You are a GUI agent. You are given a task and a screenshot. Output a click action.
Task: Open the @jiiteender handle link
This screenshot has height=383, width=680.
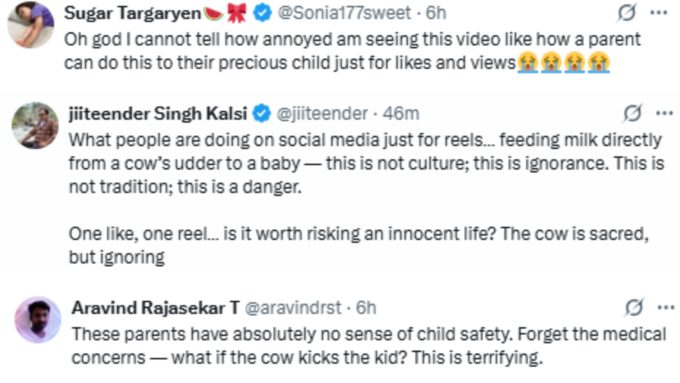322,114
